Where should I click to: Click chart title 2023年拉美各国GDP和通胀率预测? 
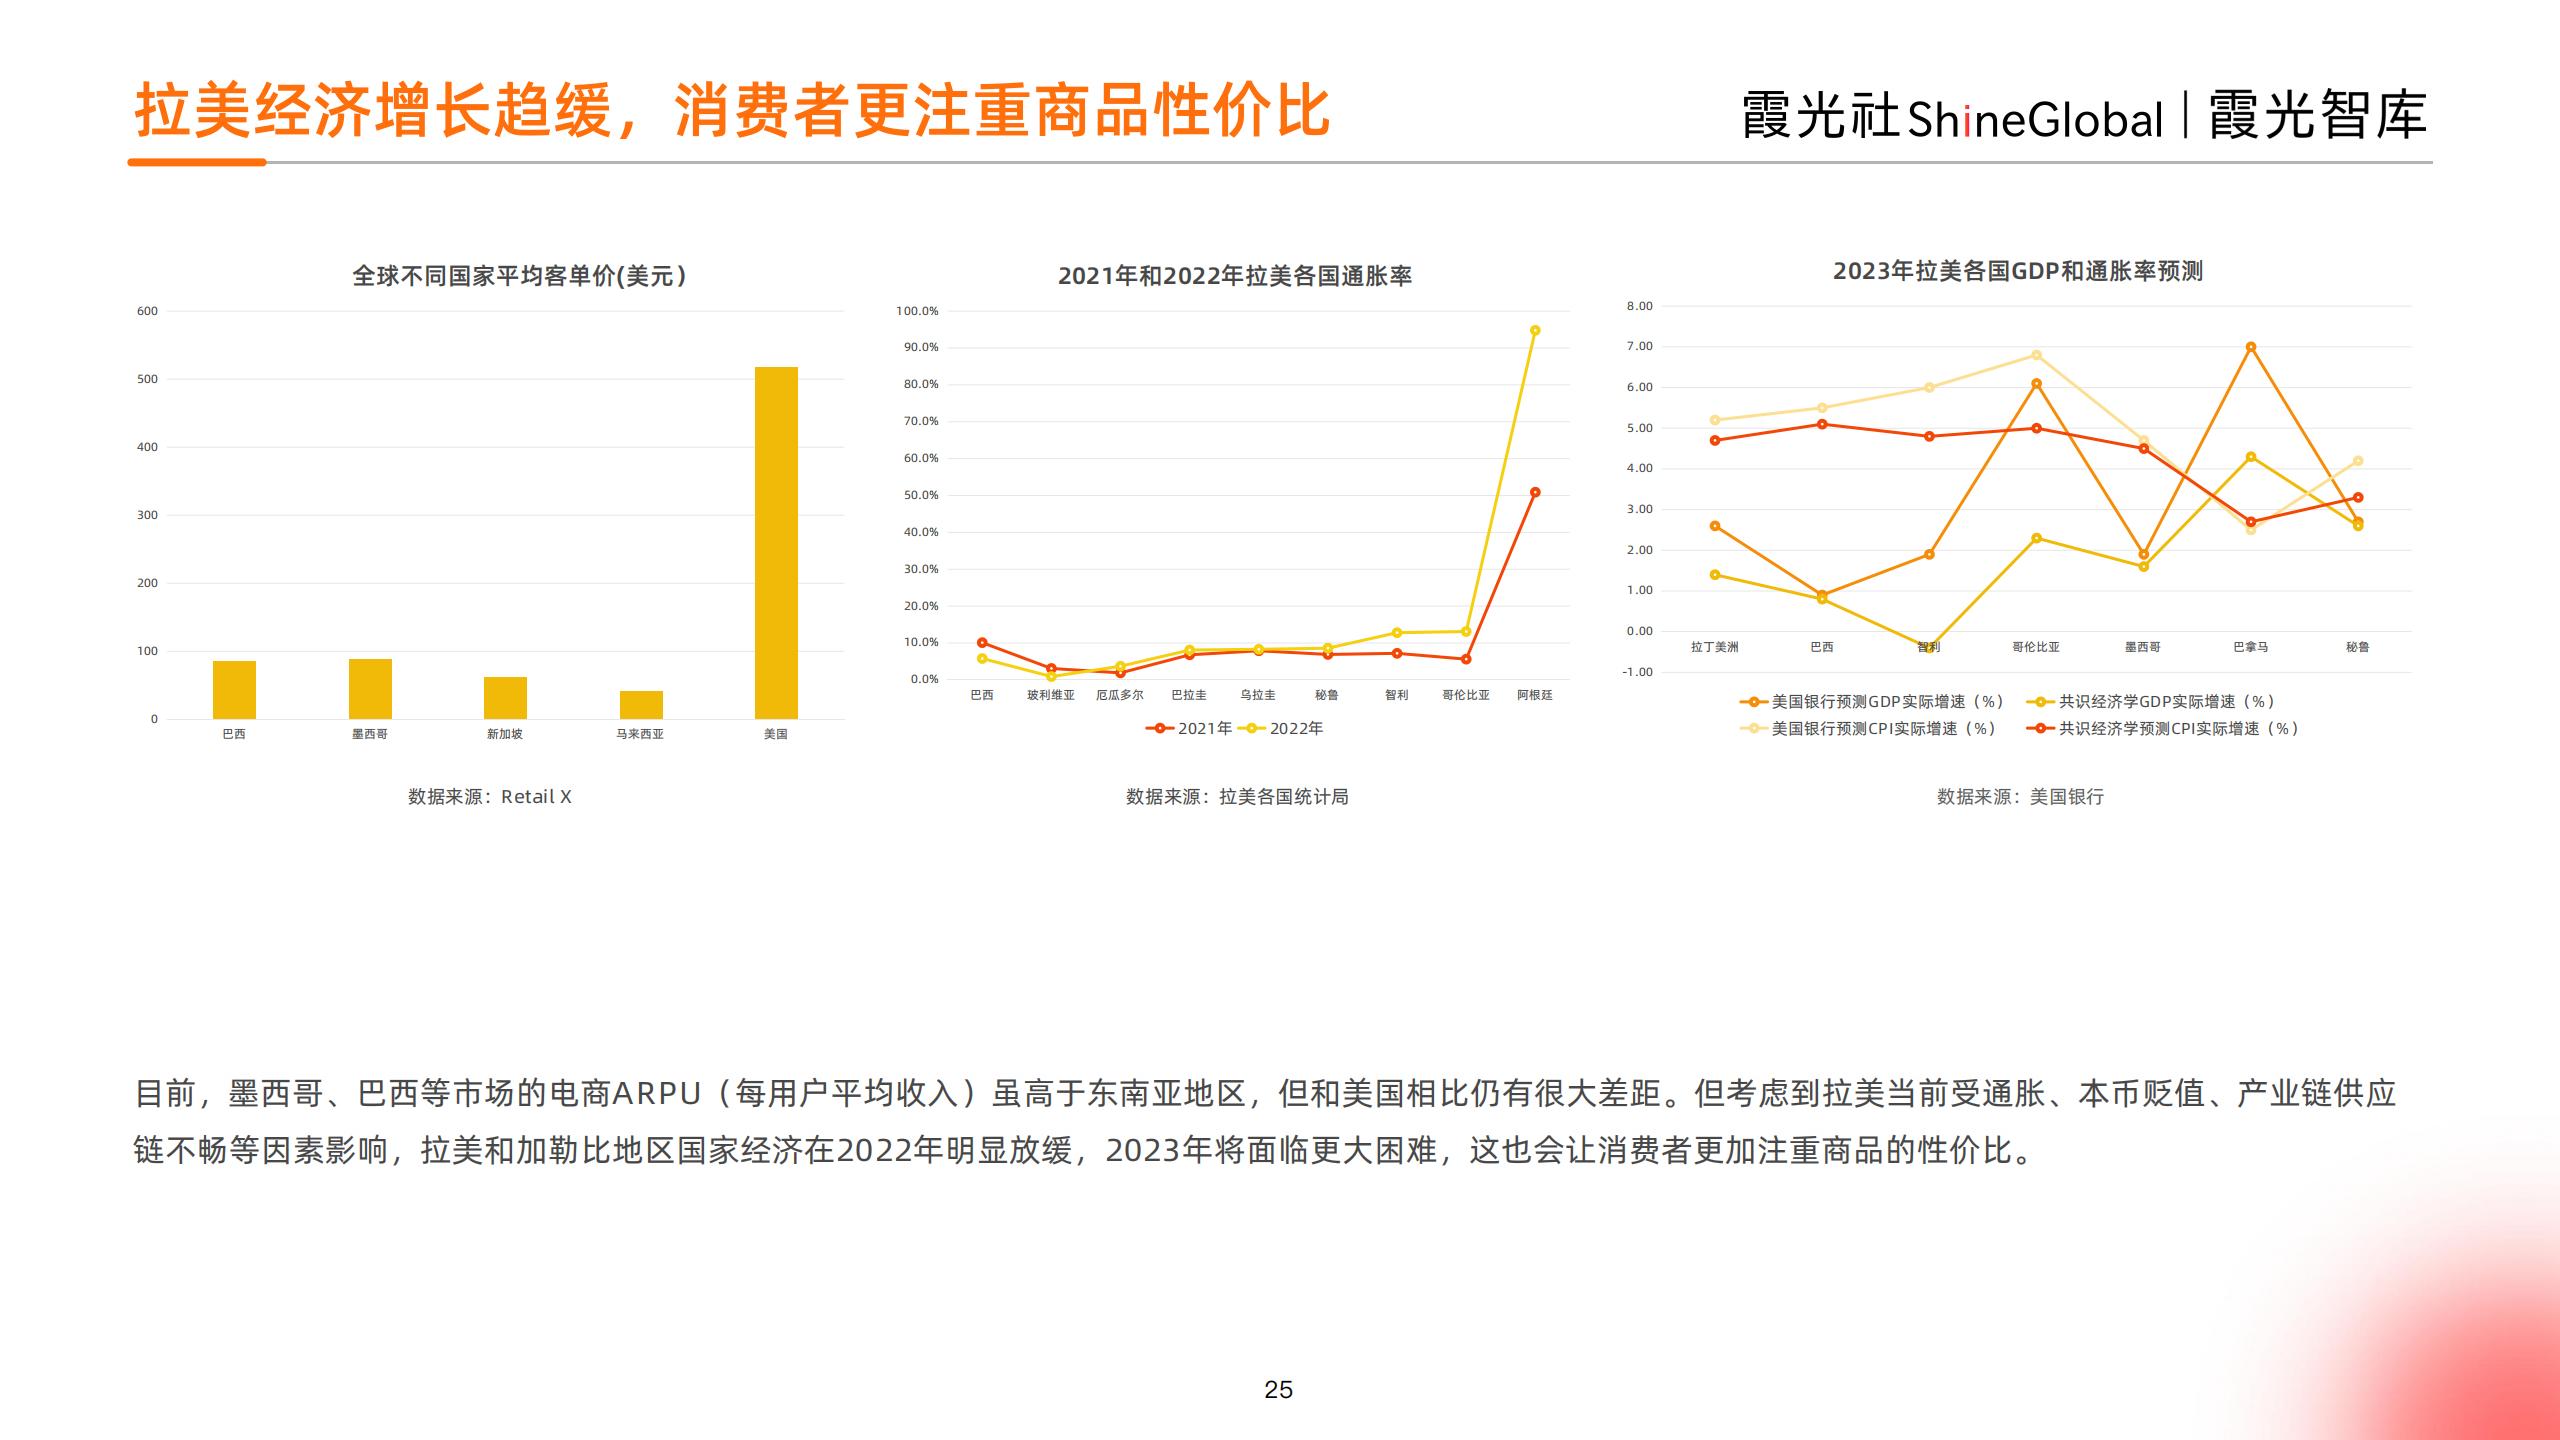2018,271
